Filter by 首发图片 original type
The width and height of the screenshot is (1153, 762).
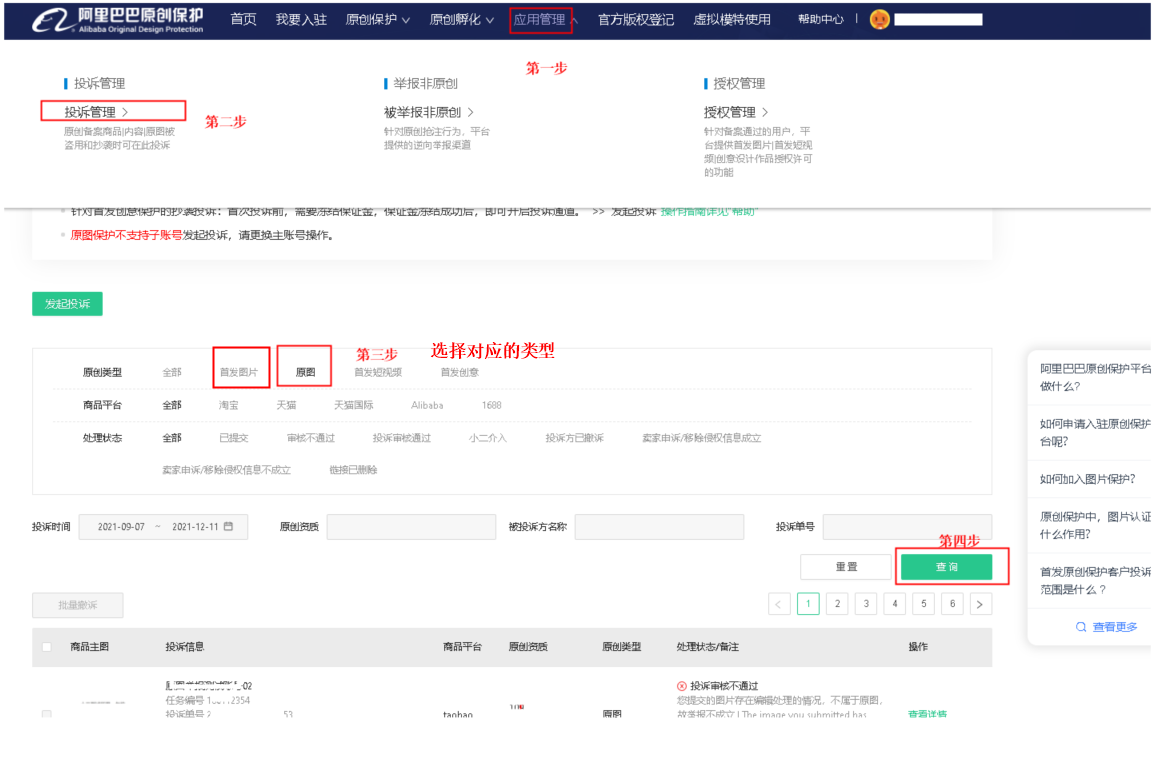pos(239,373)
